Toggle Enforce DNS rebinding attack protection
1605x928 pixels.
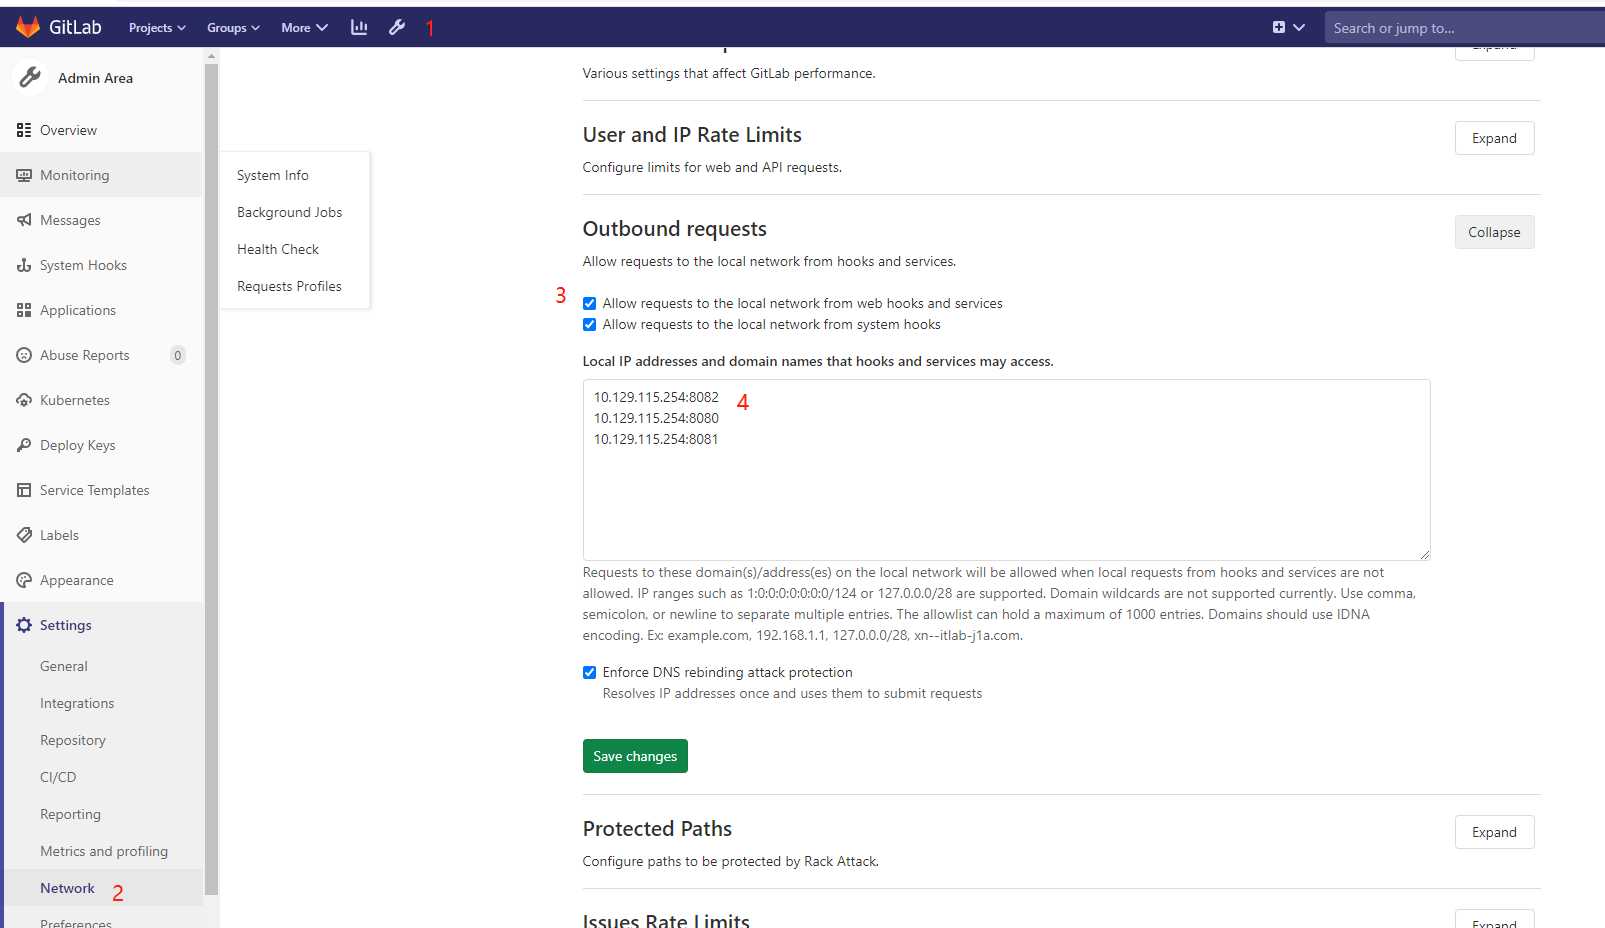coord(590,672)
